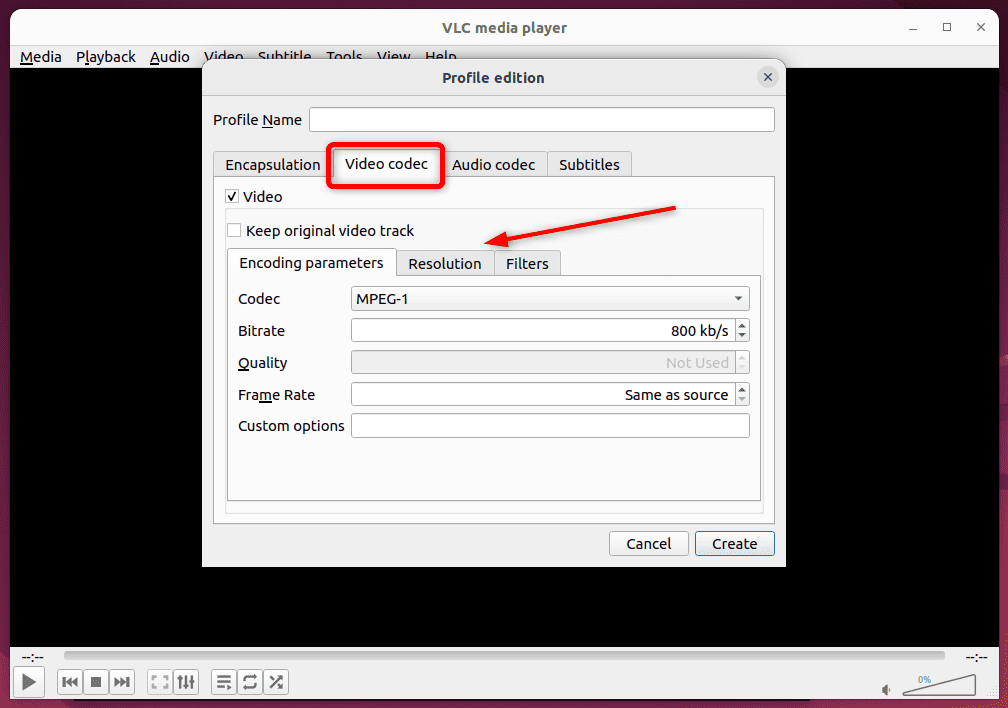The image size is (1008, 708).
Task: Close the VLC media player window
Action: pyautogui.click(x=980, y=27)
